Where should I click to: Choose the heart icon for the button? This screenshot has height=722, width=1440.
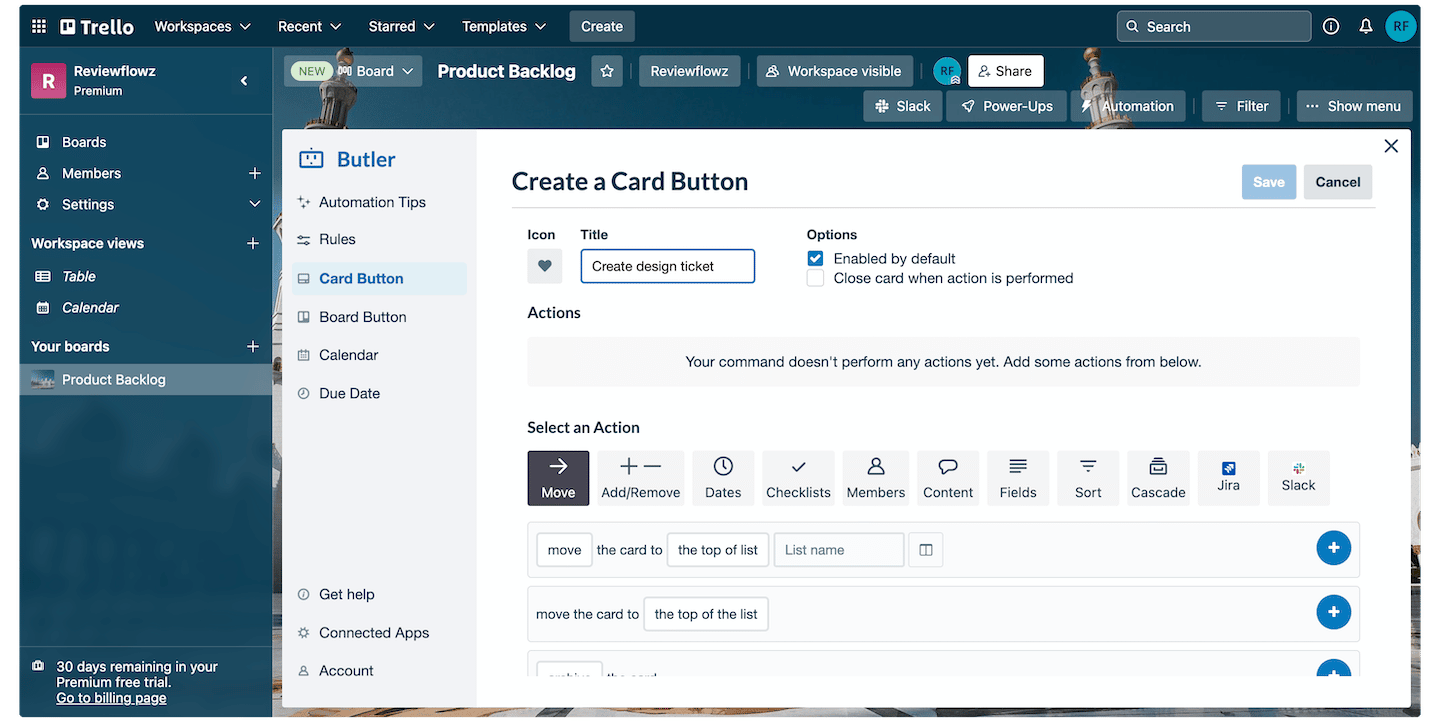(544, 266)
